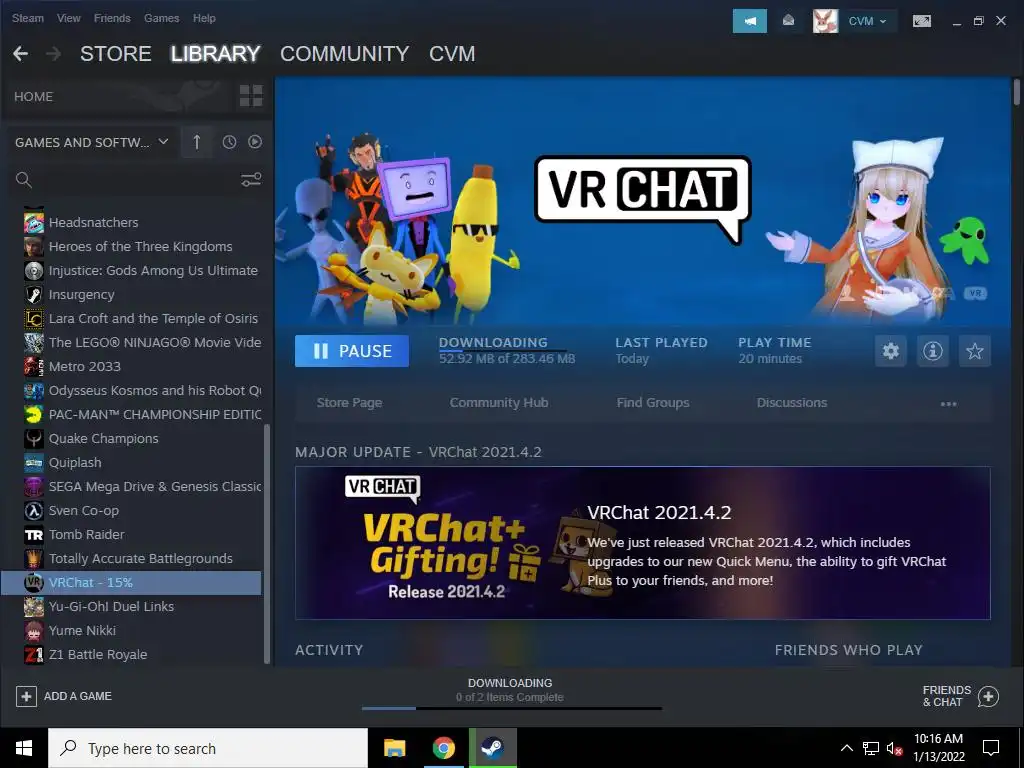Click the back navigation arrow
The image size is (1024, 768).
pyautogui.click(x=20, y=54)
